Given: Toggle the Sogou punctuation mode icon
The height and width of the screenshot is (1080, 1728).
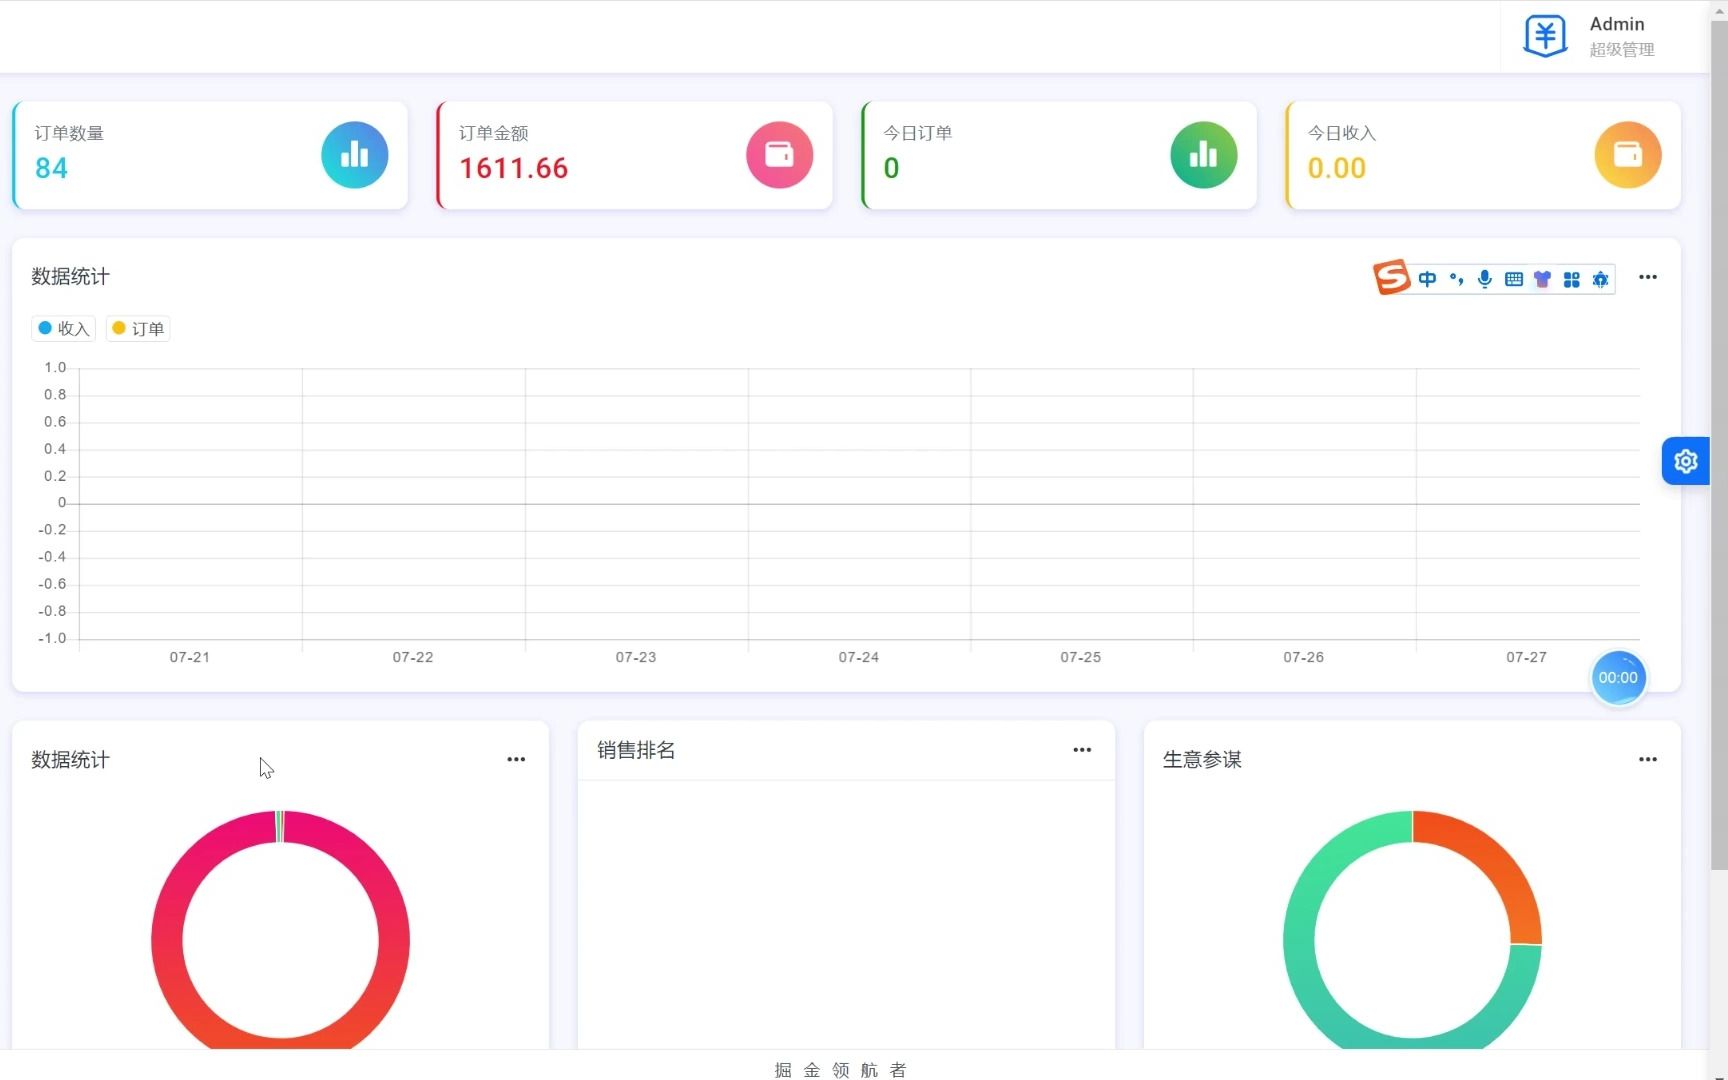Looking at the screenshot, I should 1456,279.
